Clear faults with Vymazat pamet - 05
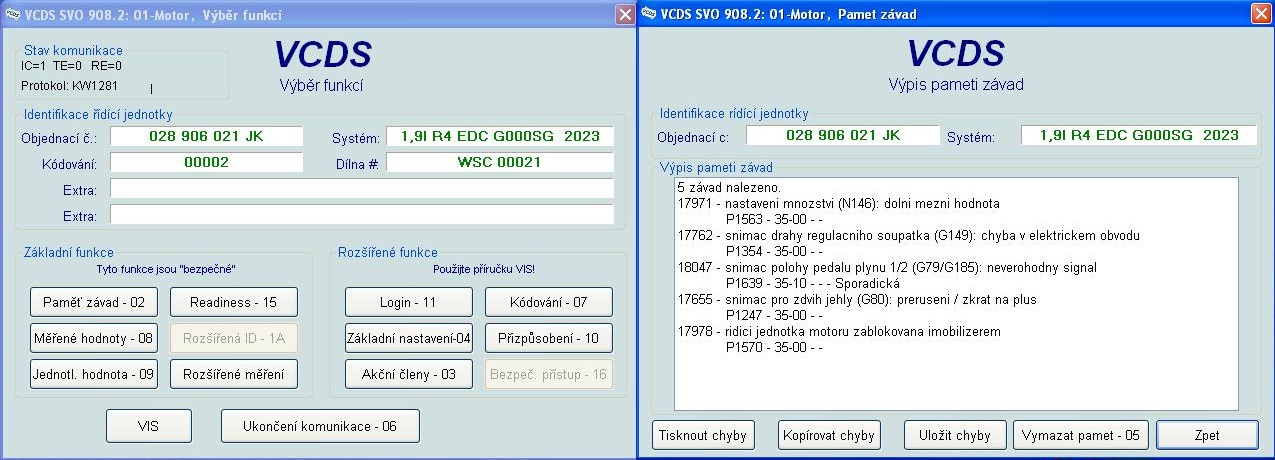This screenshot has height=460, width=1275. (1082, 435)
